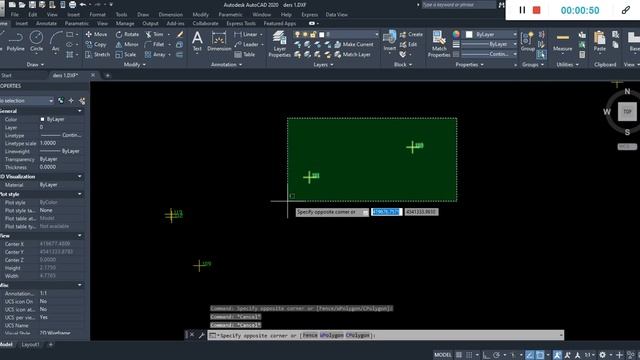Open Layer Properties manager
The width and height of the screenshot is (640, 360).
[x=280, y=44]
